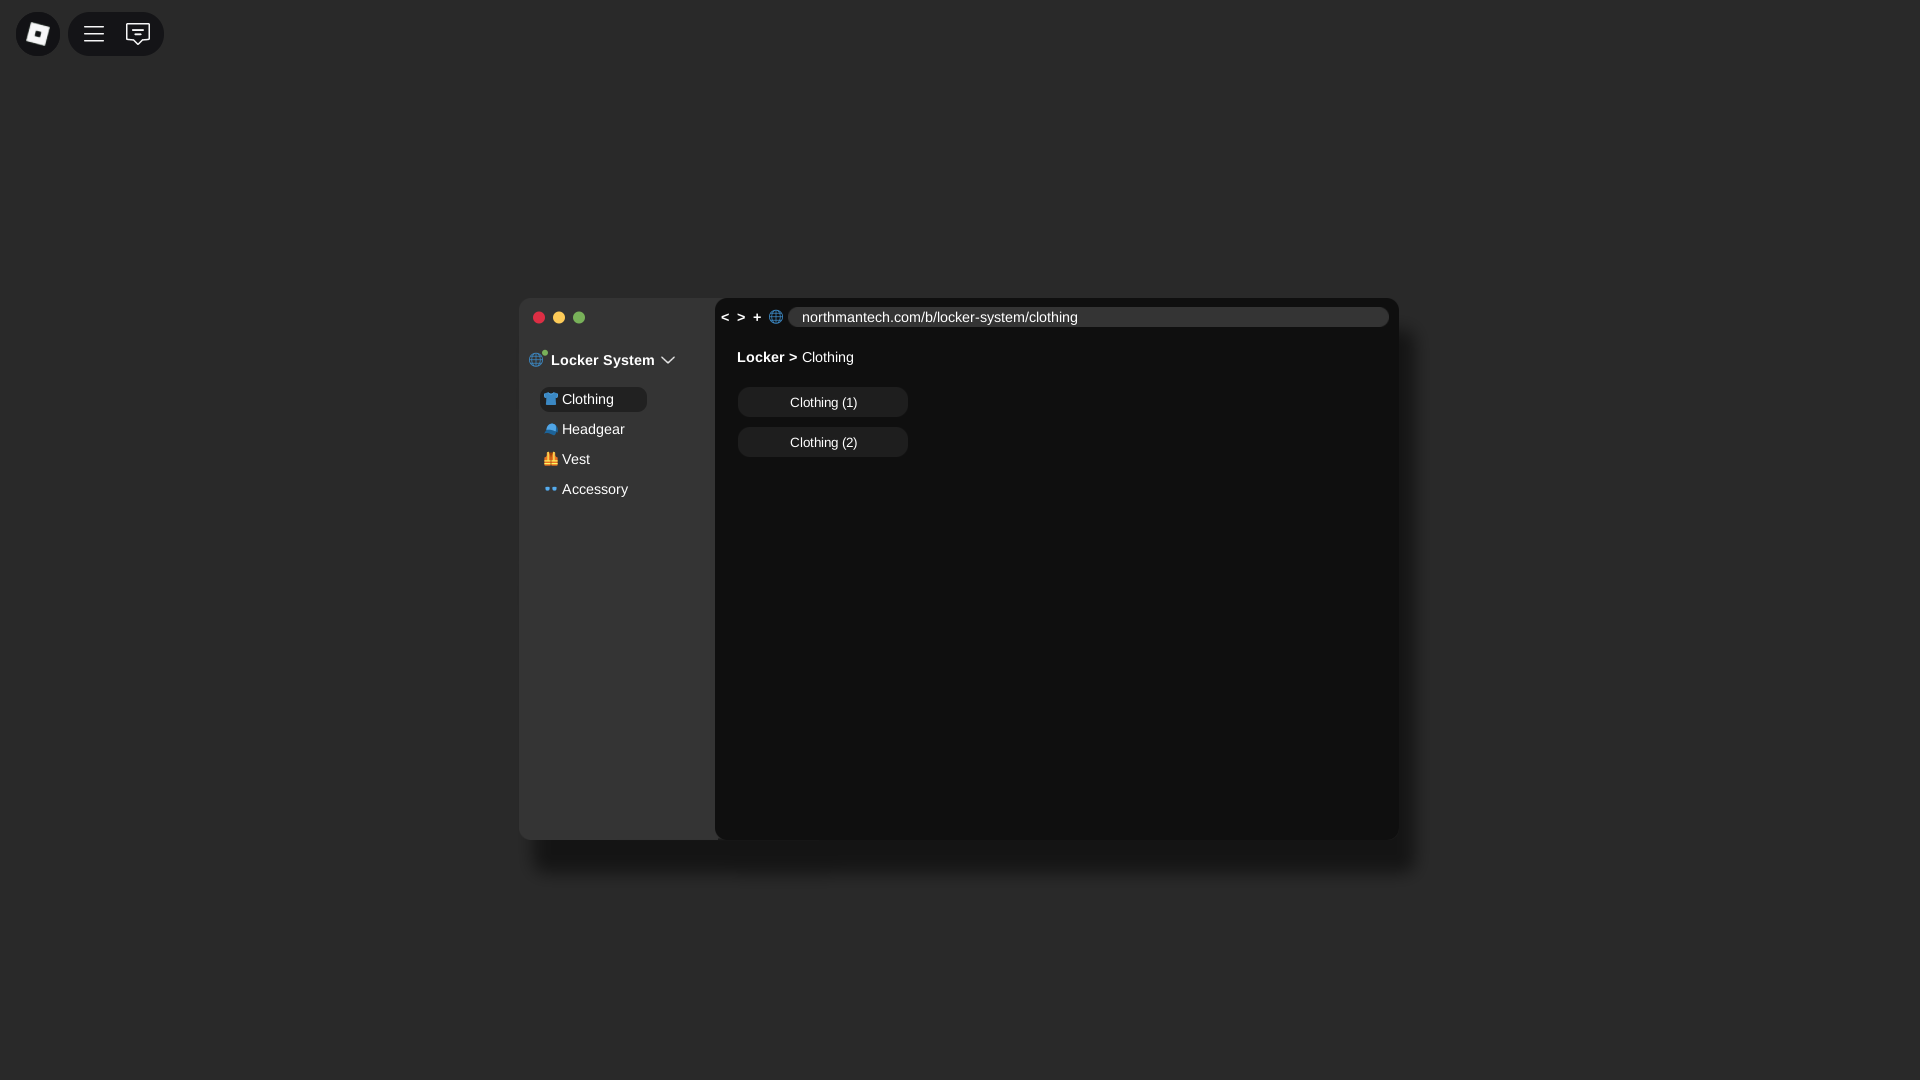Open the hamburger menu icon

click(x=93, y=33)
